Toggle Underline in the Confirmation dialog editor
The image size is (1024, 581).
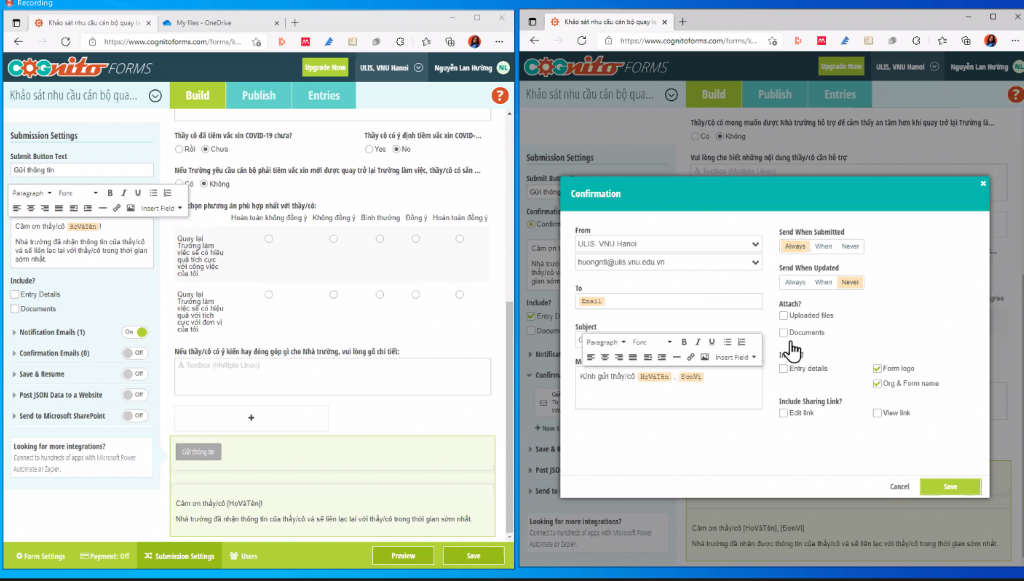pyautogui.click(x=712, y=342)
